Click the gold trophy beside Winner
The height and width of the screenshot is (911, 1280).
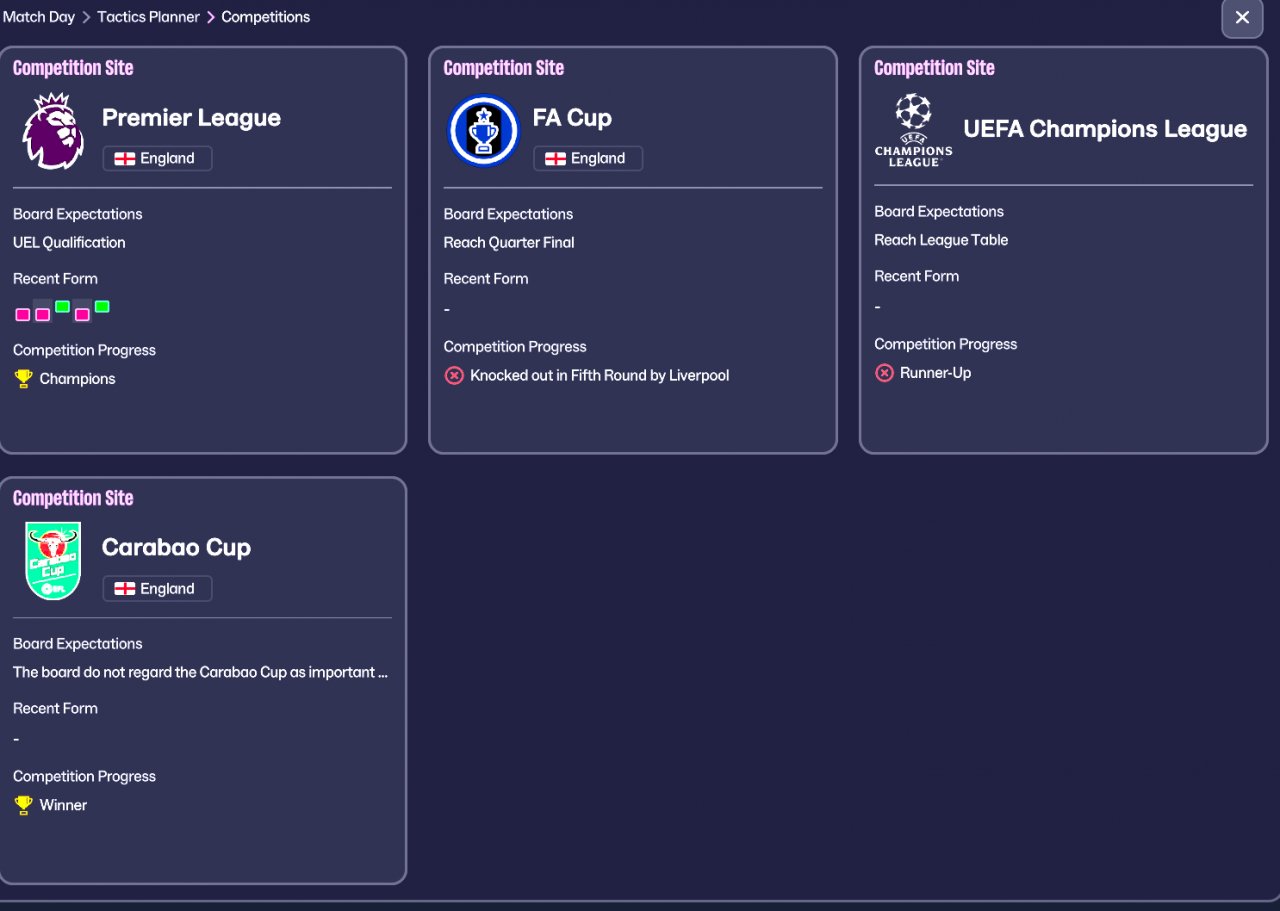coord(24,805)
